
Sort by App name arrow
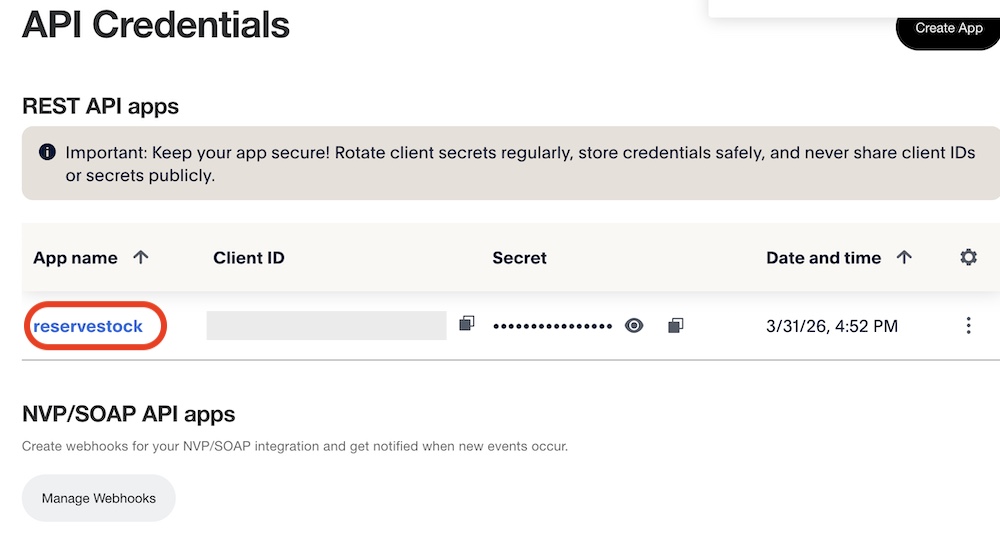click(x=141, y=257)
